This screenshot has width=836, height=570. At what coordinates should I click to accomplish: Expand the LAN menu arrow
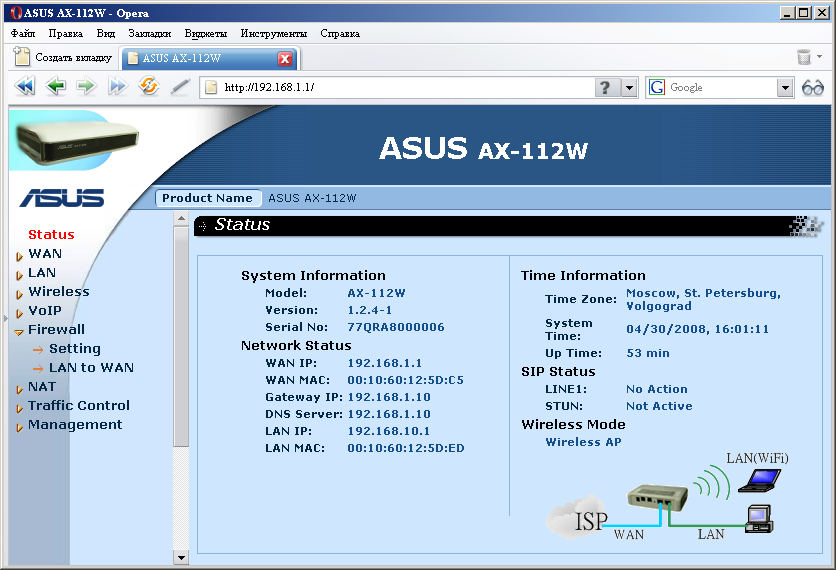tap(19, 275)
